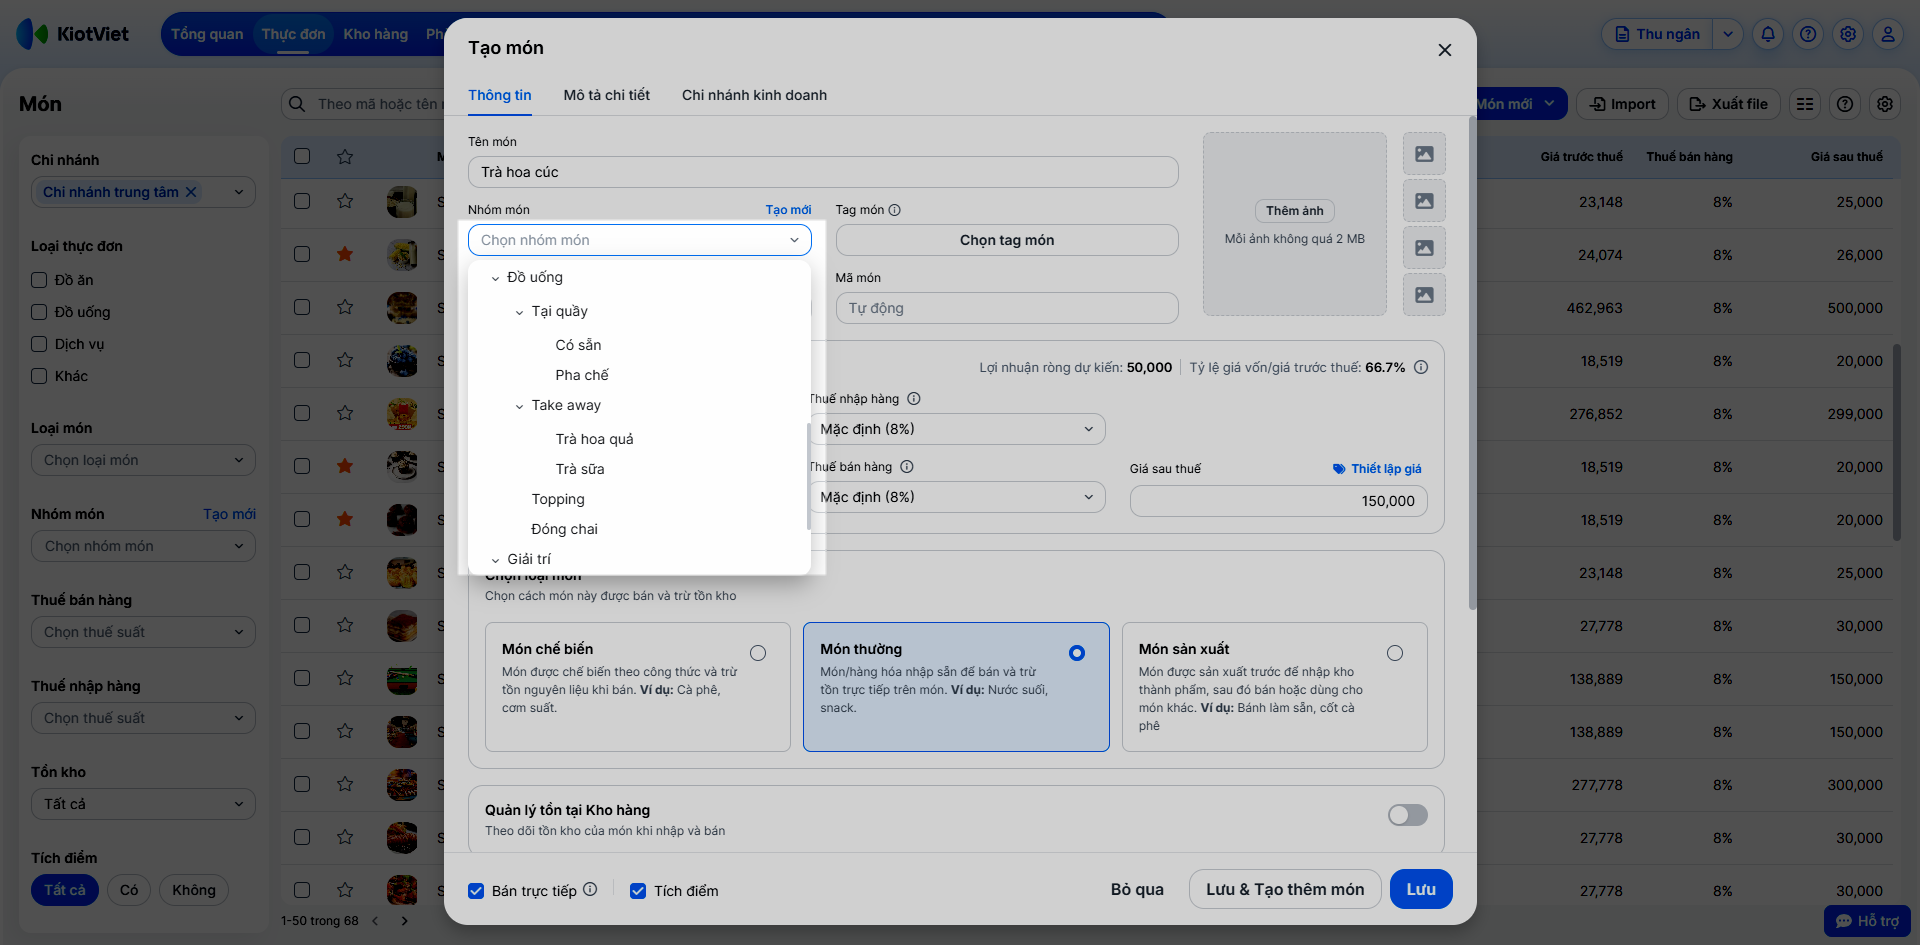Switch to Chi nhánh kinh doanh tab
The width and height of the screenshot is (1920, 945).
755,95
